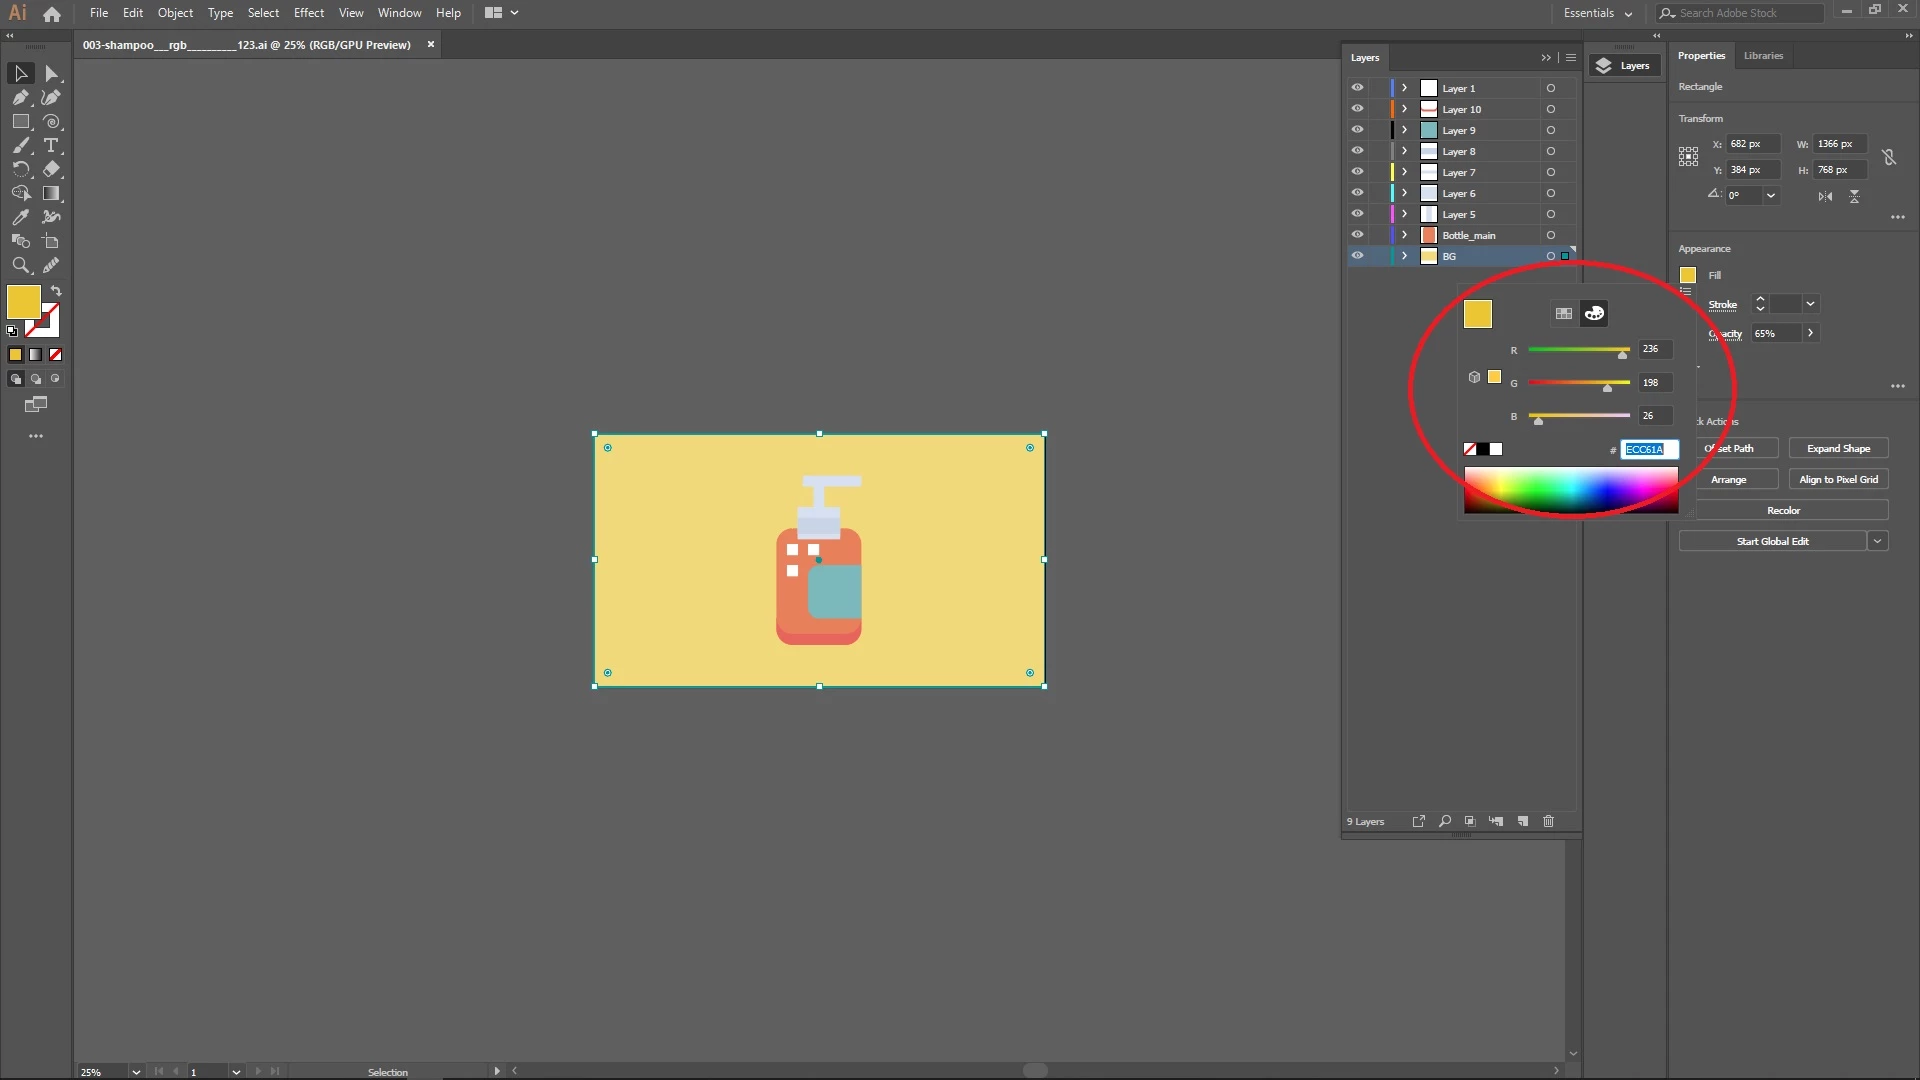
Task: Delete selection with Layers trash icon
Action: [1549, 821]
